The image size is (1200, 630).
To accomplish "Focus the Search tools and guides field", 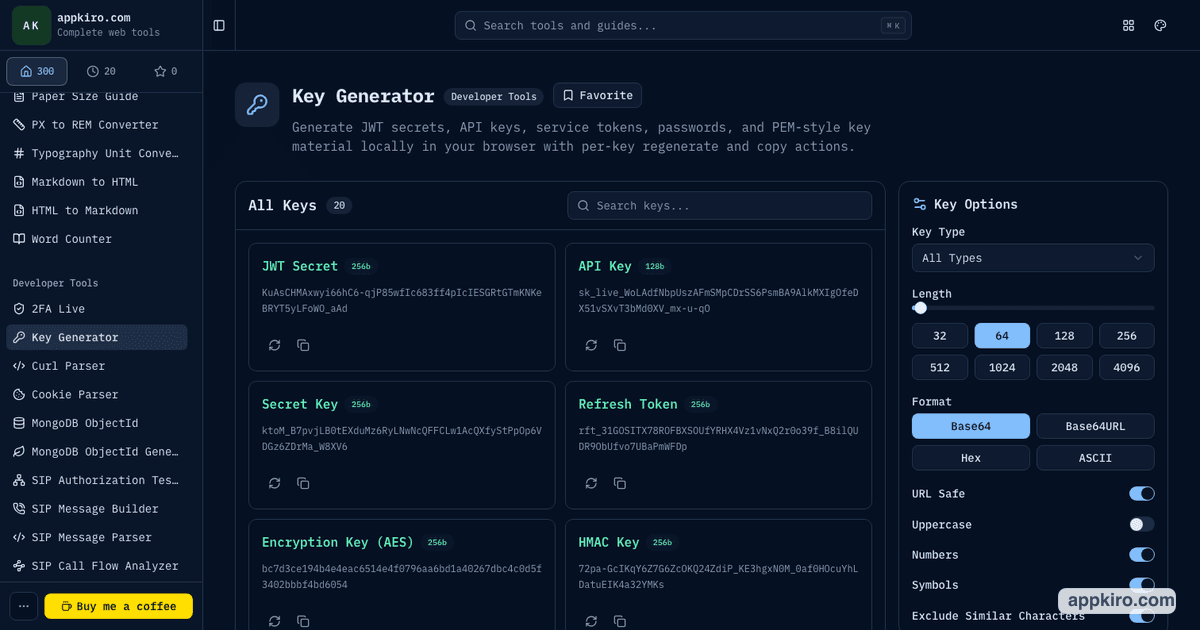I will (683, 25).
